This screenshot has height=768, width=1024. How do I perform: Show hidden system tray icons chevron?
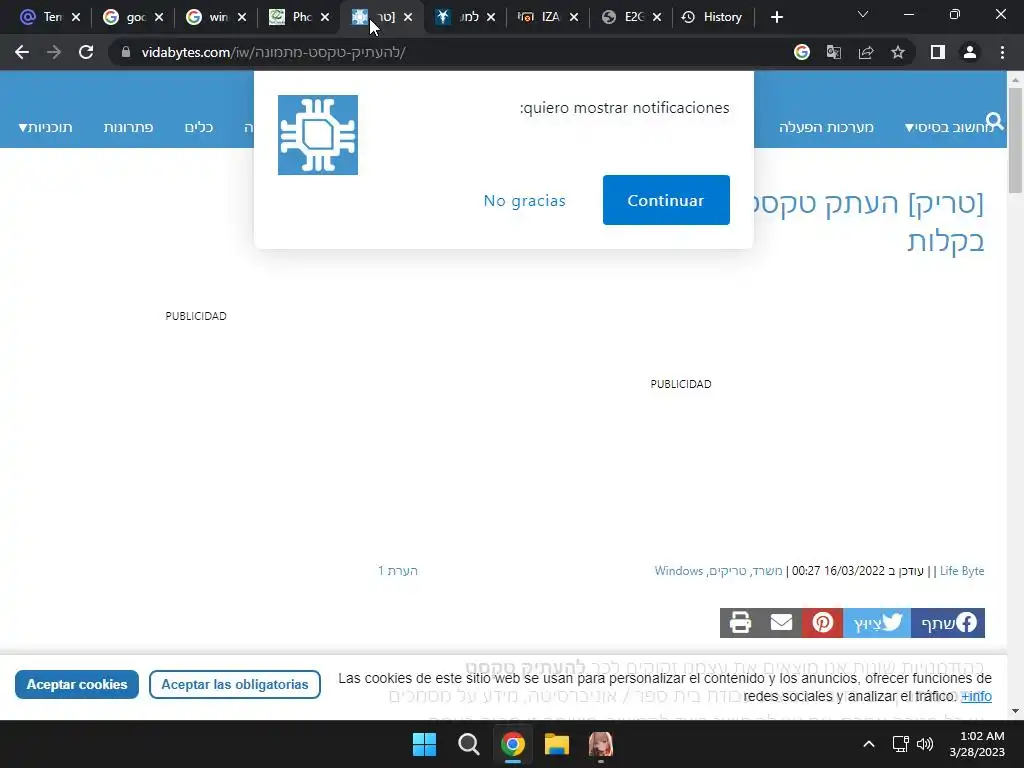coord(869,744)
